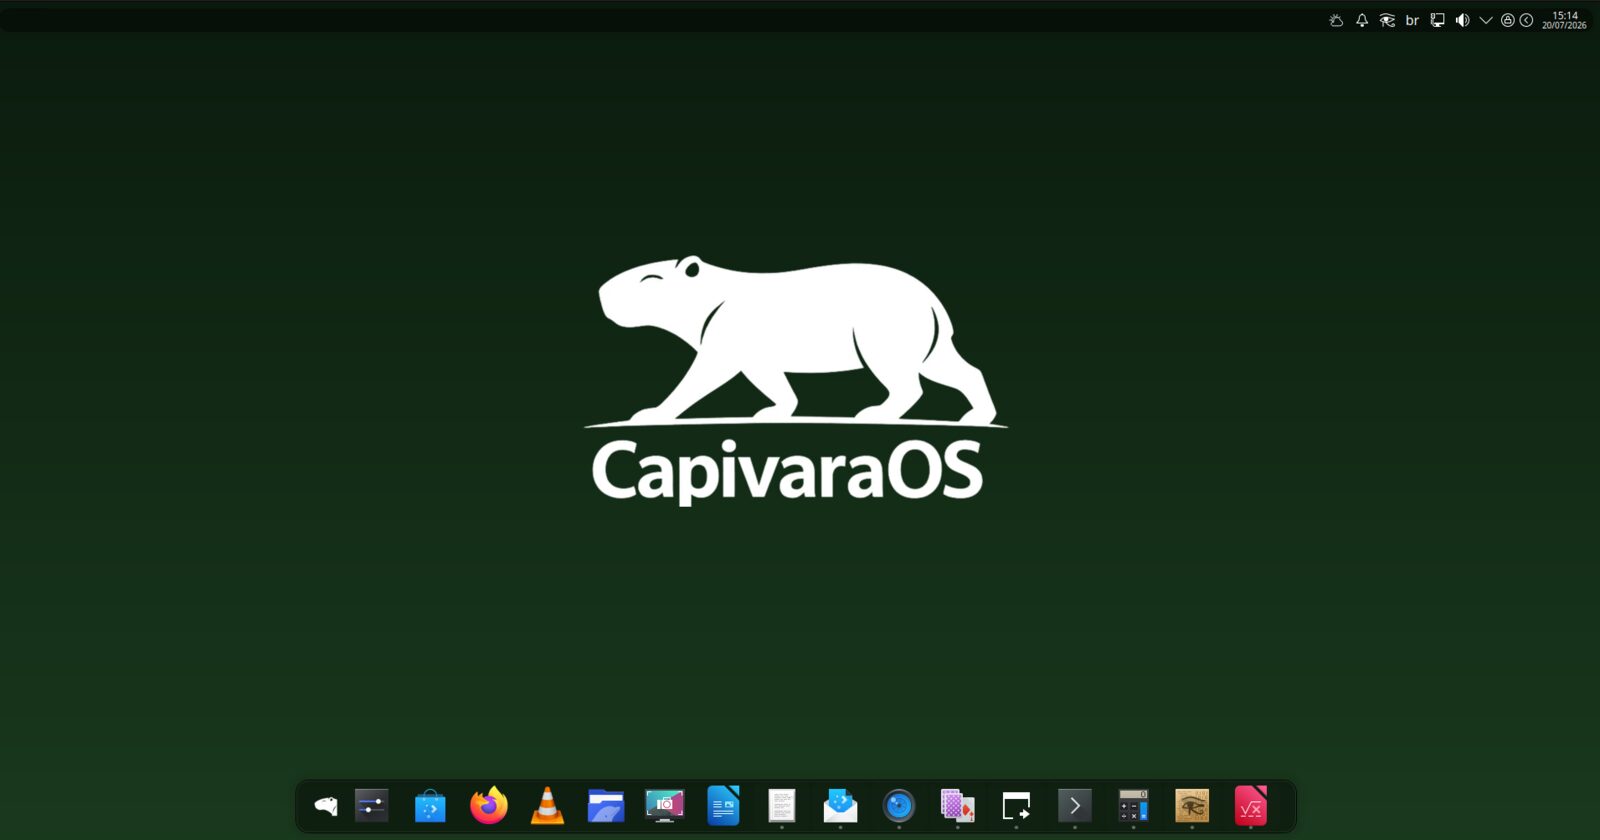Click the circled left-arrow tray button
Screen dimensions: 1600x840
[x=1526, y=20]
